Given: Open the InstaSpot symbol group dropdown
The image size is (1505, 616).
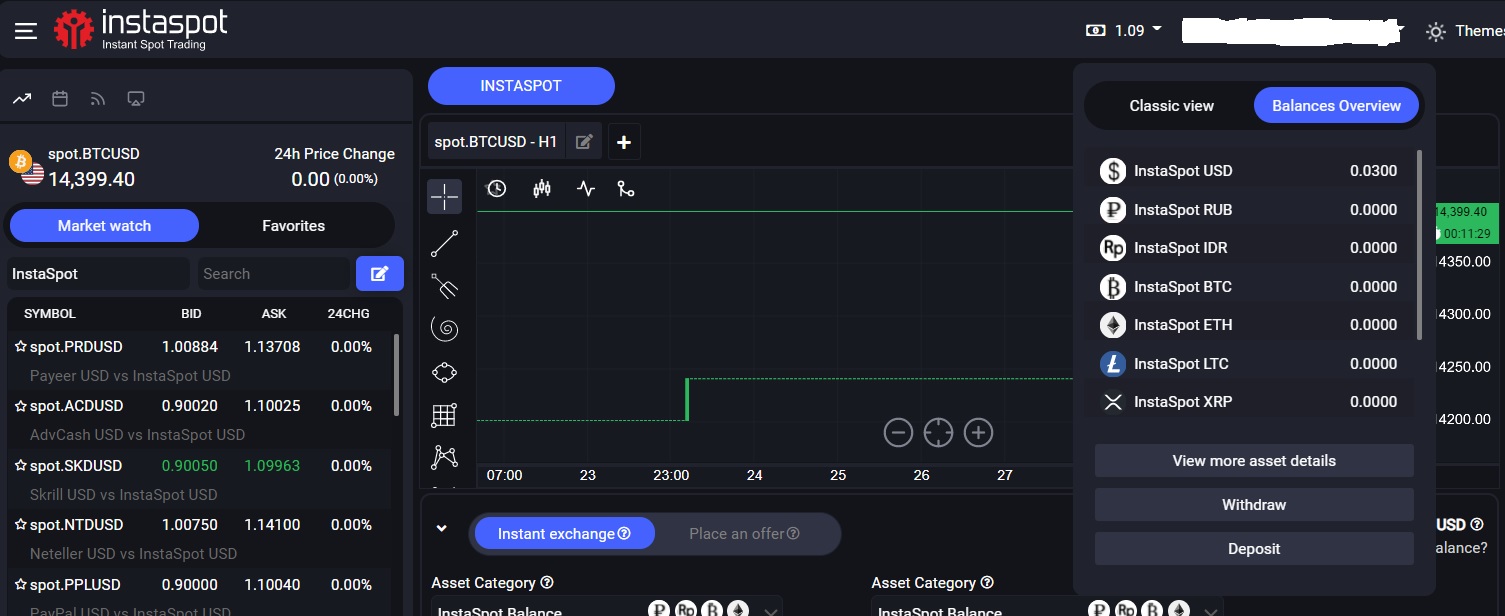Looking at the screenshot, I should click(97, 274).
